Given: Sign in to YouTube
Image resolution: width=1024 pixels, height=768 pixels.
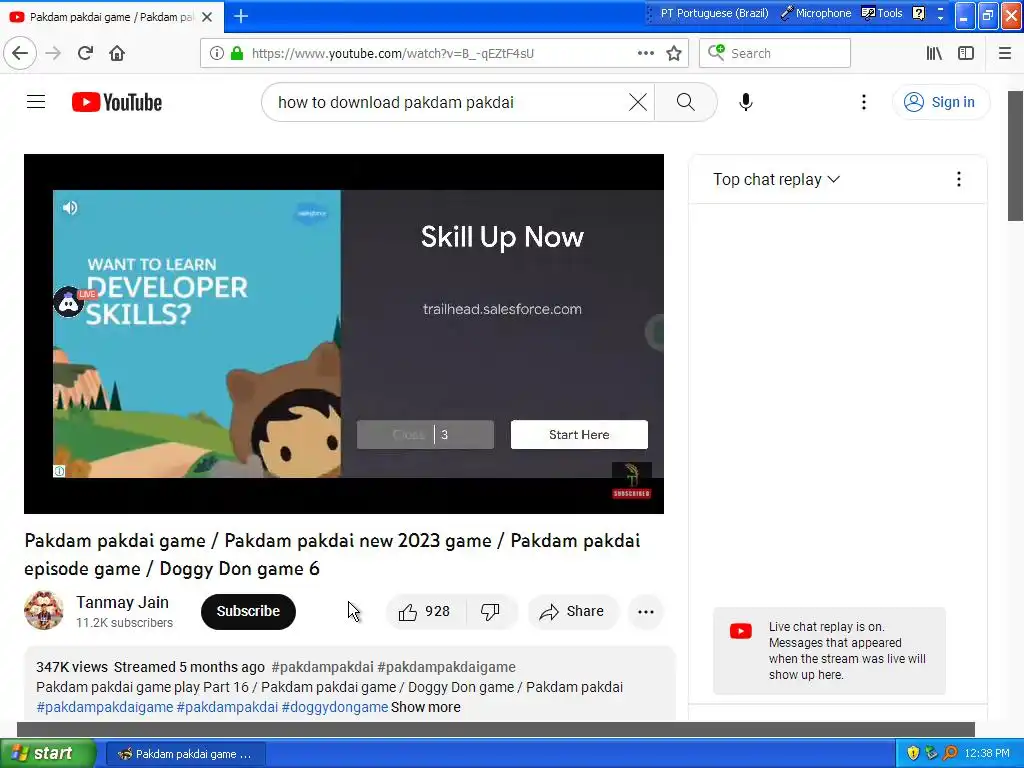Looking at the screenshot, I should pyautogui.click(x=940, y=102).
